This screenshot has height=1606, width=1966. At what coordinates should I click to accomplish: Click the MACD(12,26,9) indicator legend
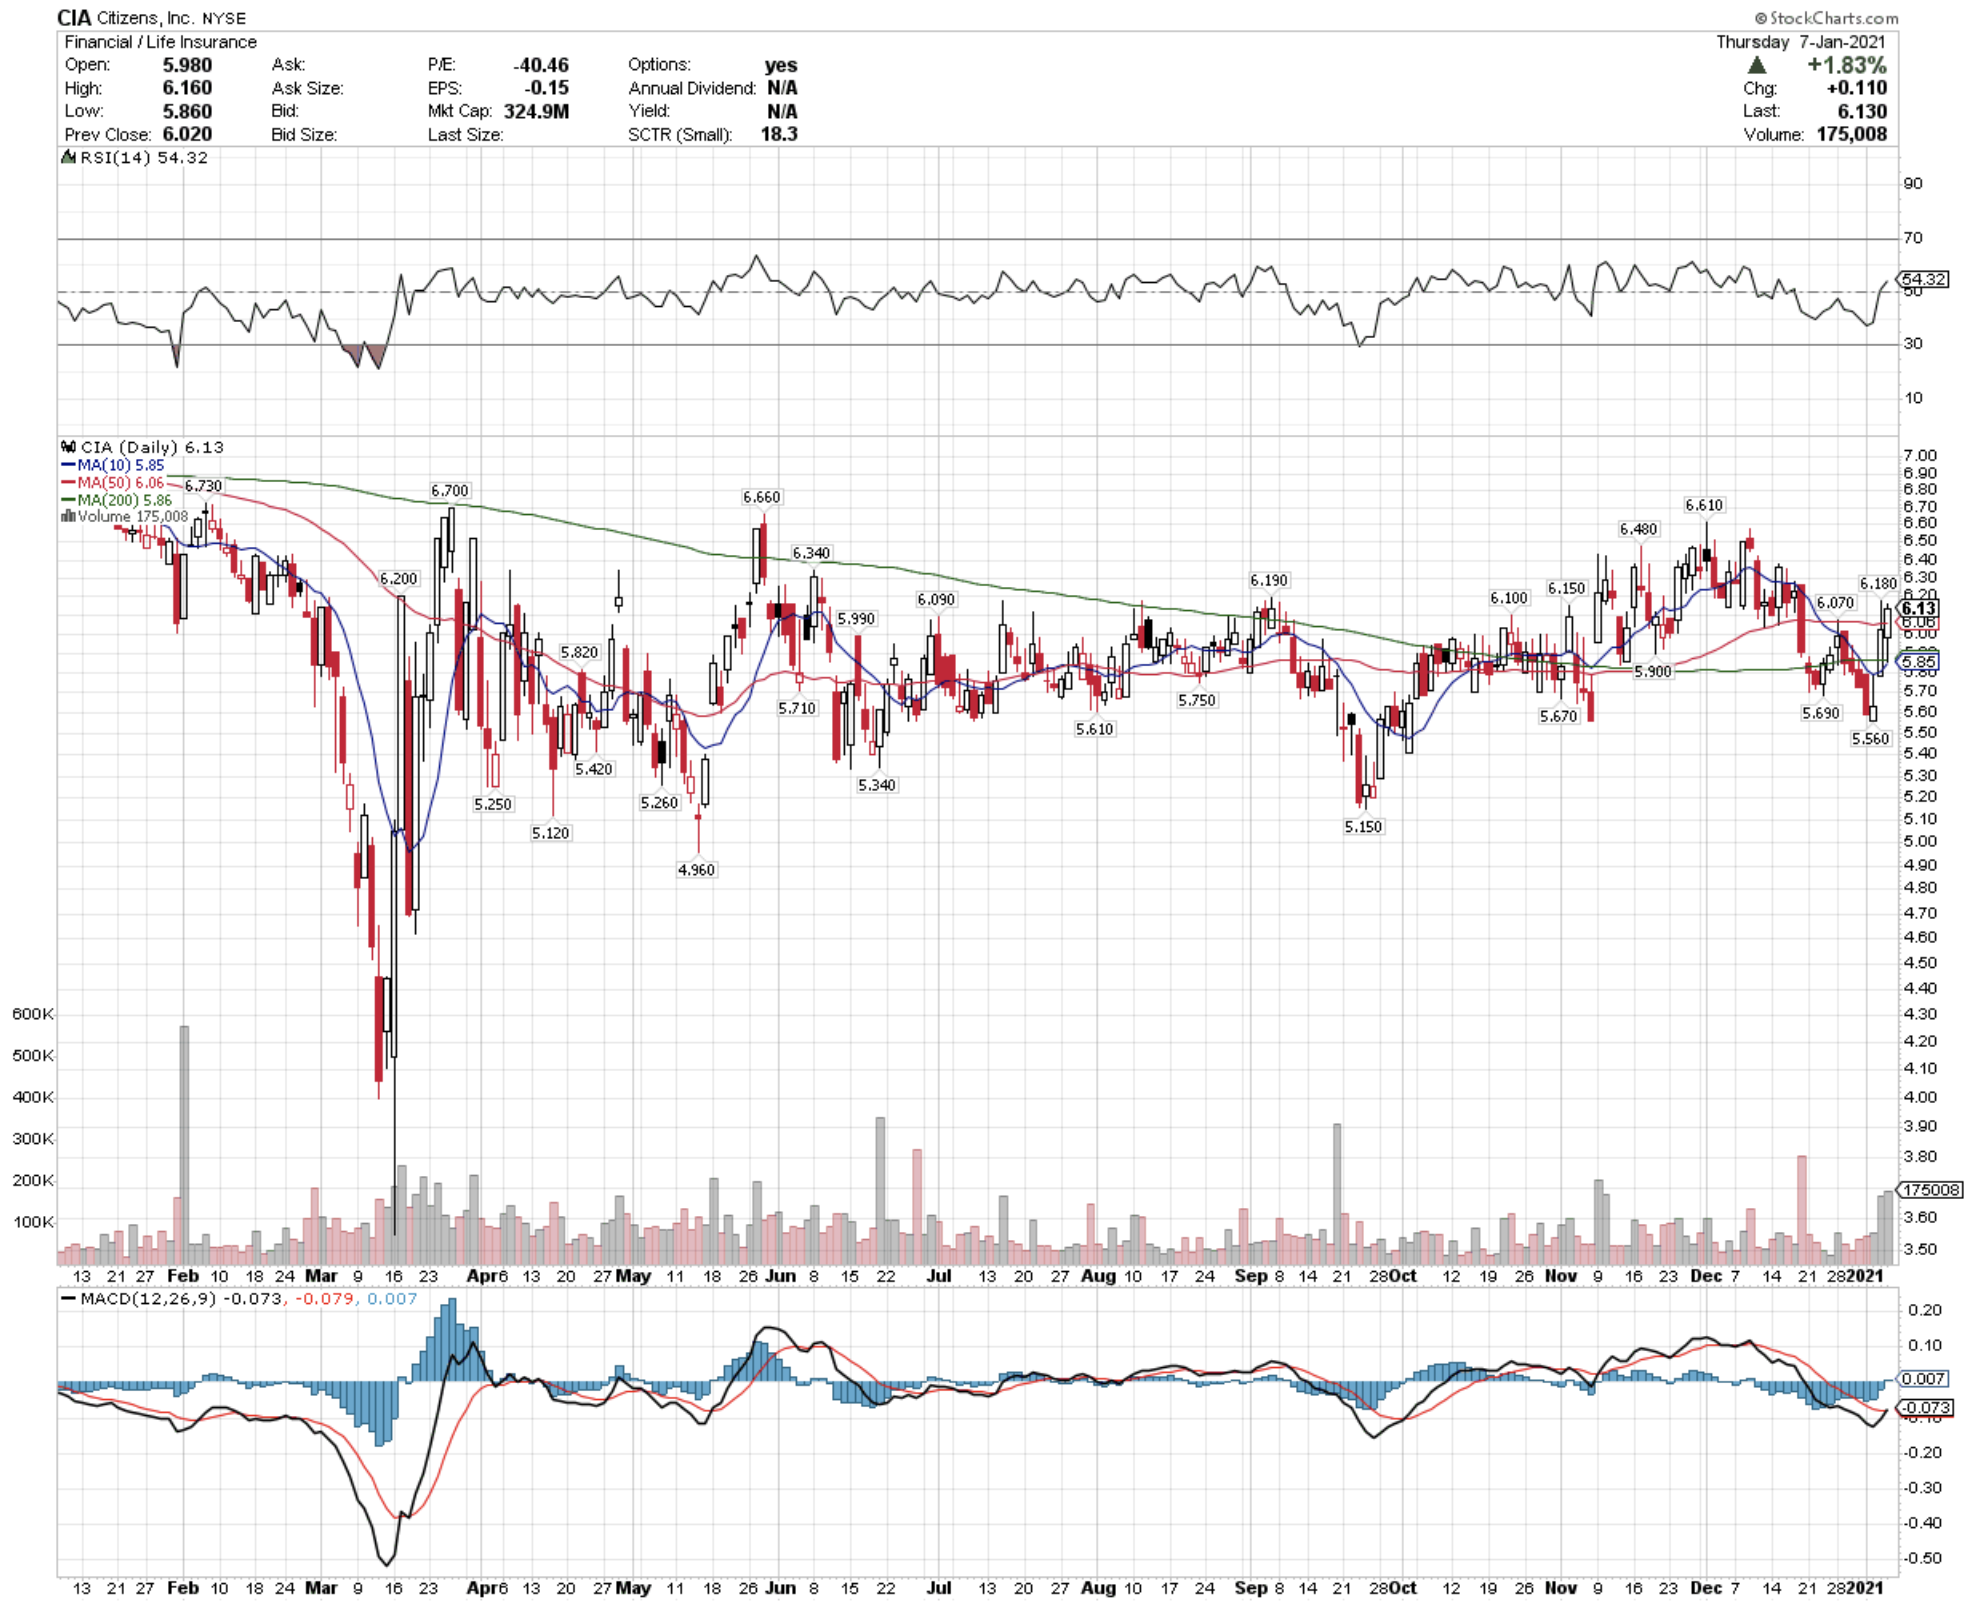click(x=148, y=1298)
